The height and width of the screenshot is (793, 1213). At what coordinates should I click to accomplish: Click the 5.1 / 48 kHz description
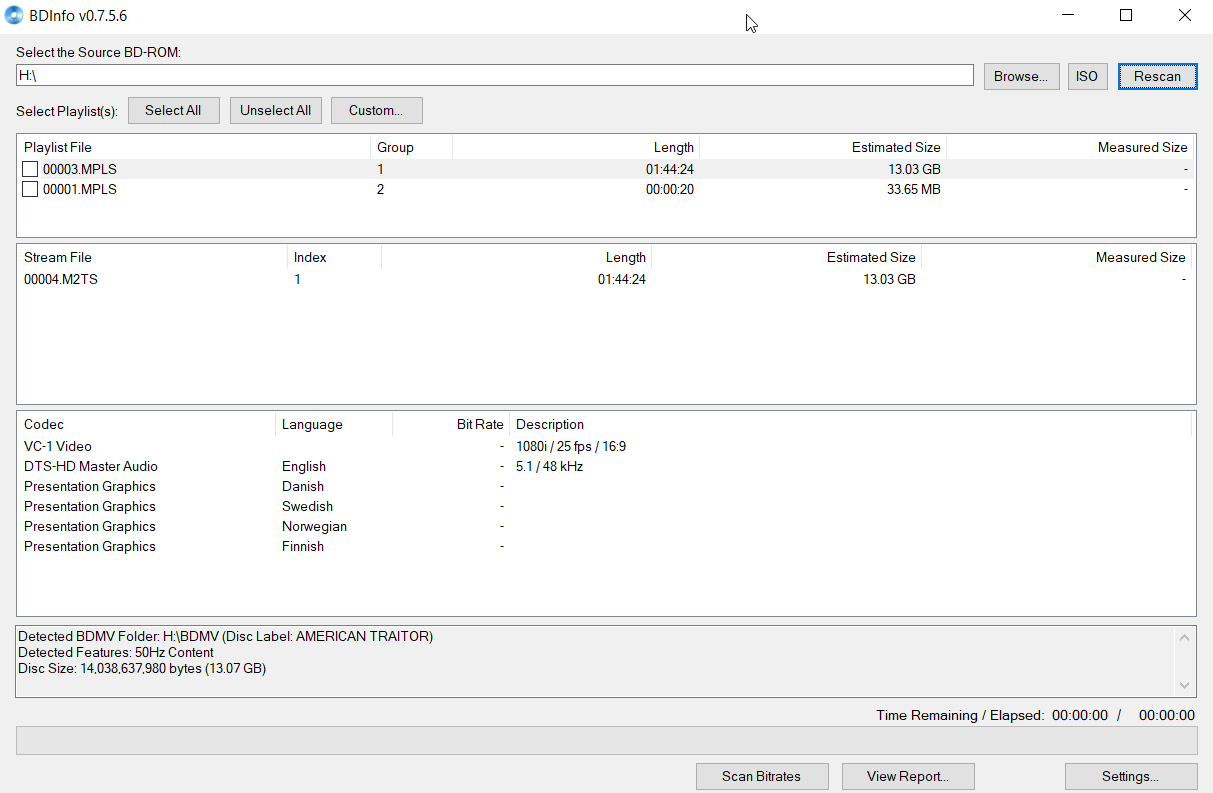click(549, 466)
